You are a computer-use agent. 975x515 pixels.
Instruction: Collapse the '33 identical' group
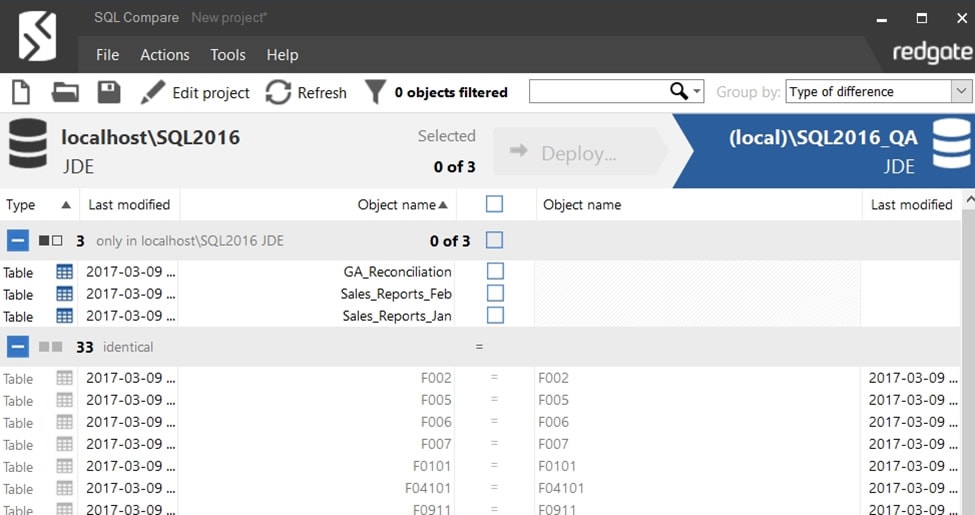[x=17, y=347]
